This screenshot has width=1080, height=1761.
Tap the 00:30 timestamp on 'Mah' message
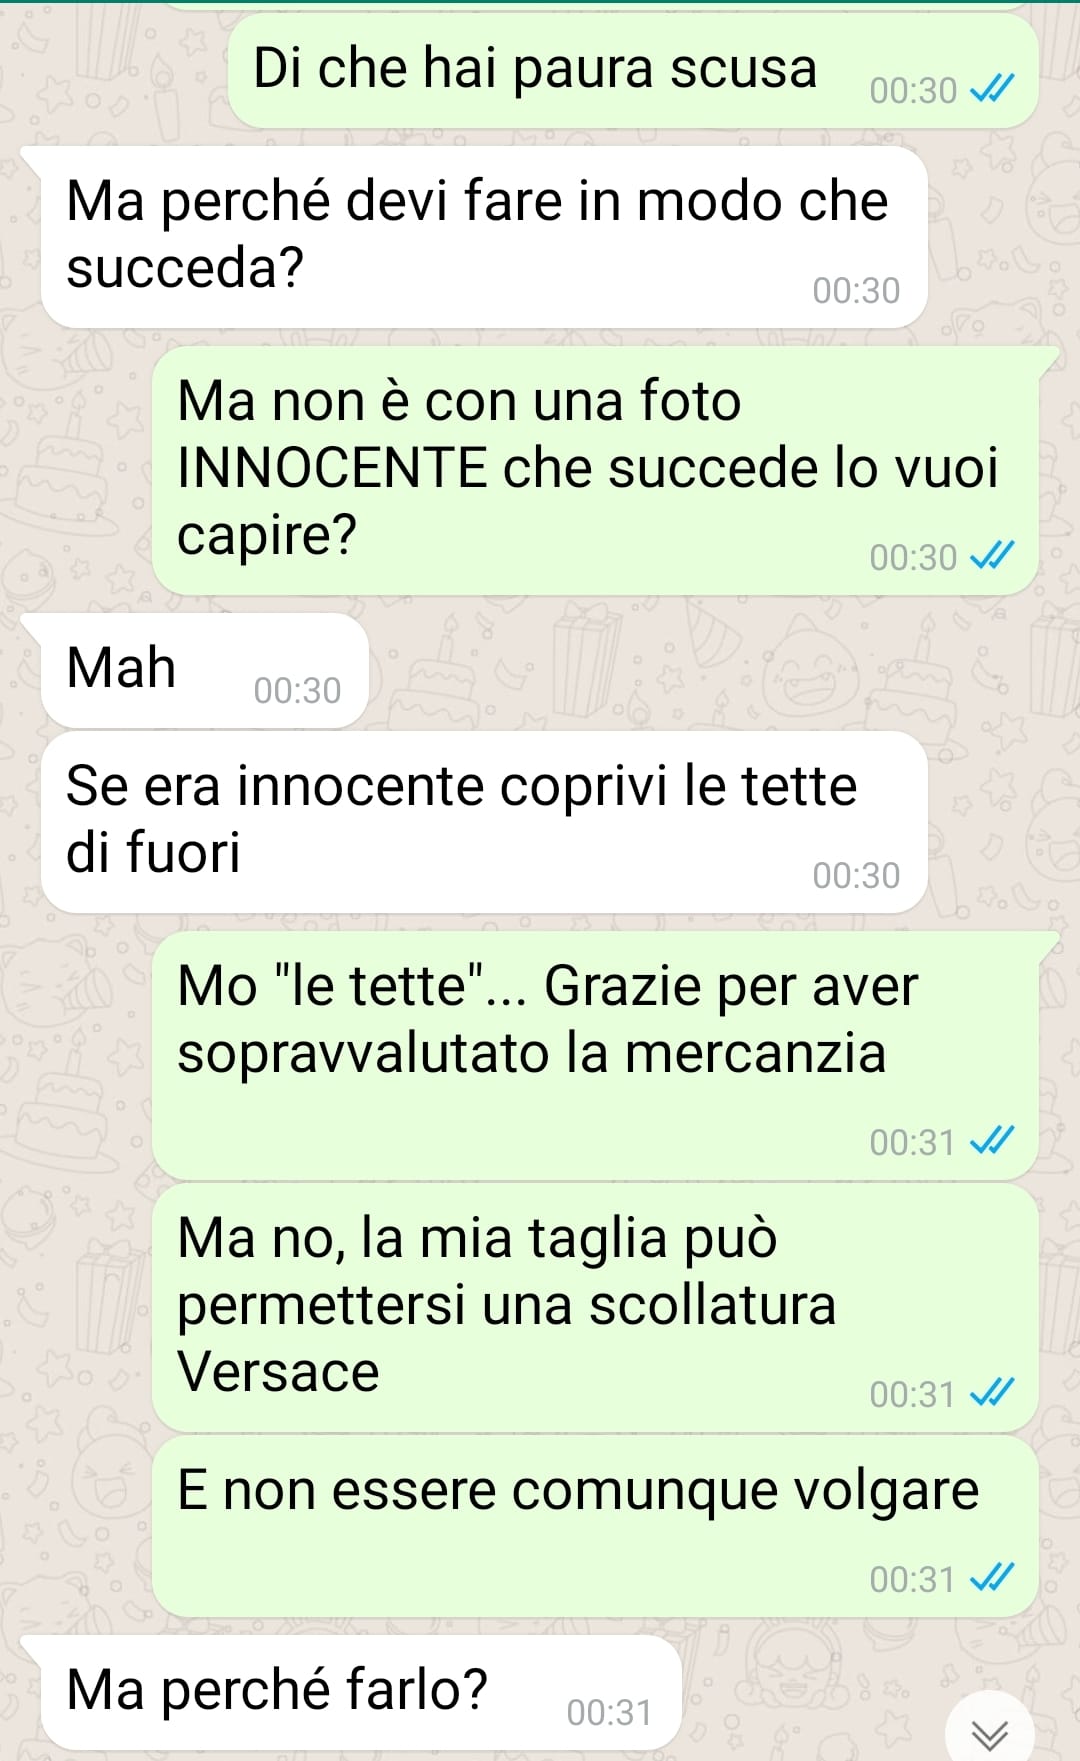tap(297, 690)
